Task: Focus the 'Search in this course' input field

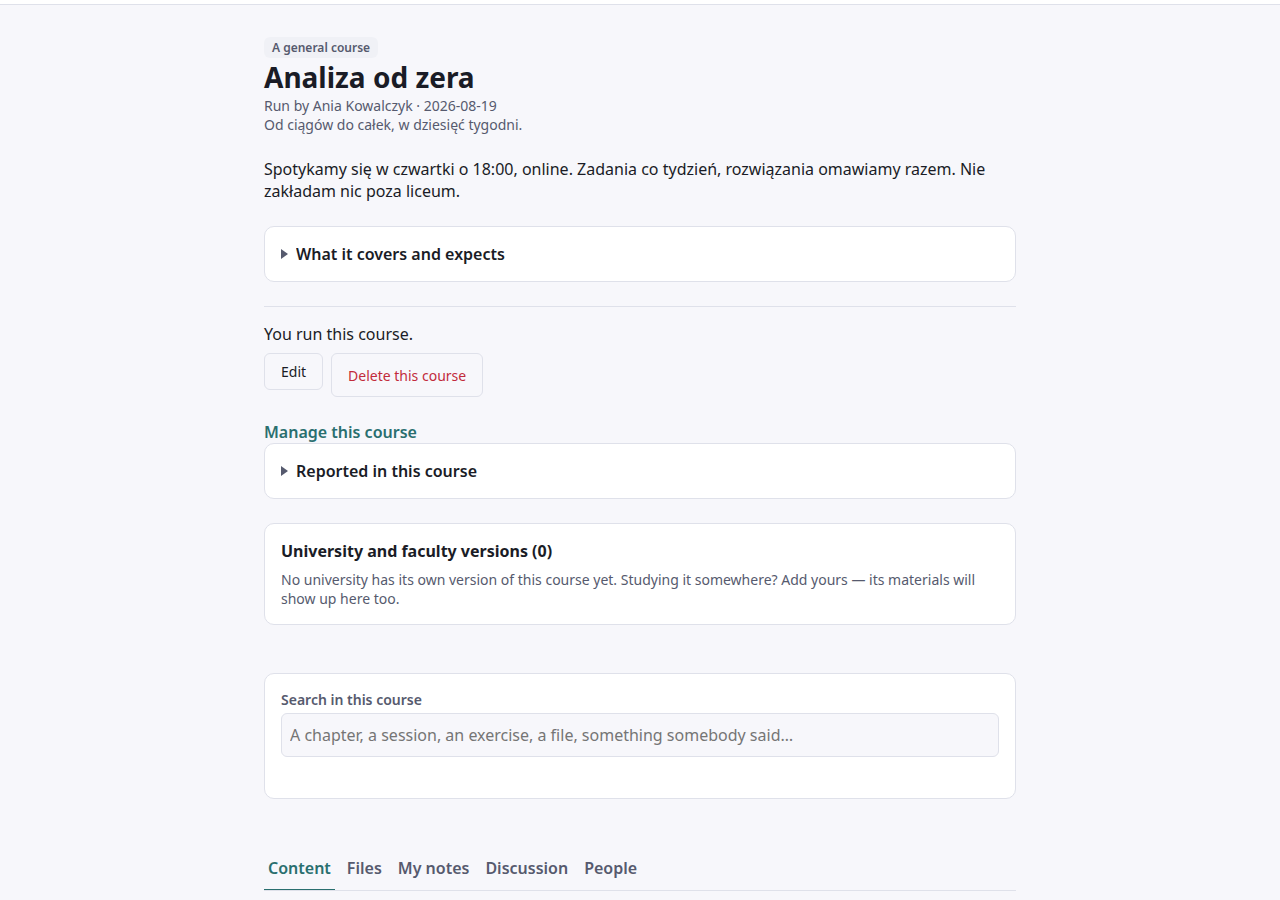Action: [x=639, y=735]
